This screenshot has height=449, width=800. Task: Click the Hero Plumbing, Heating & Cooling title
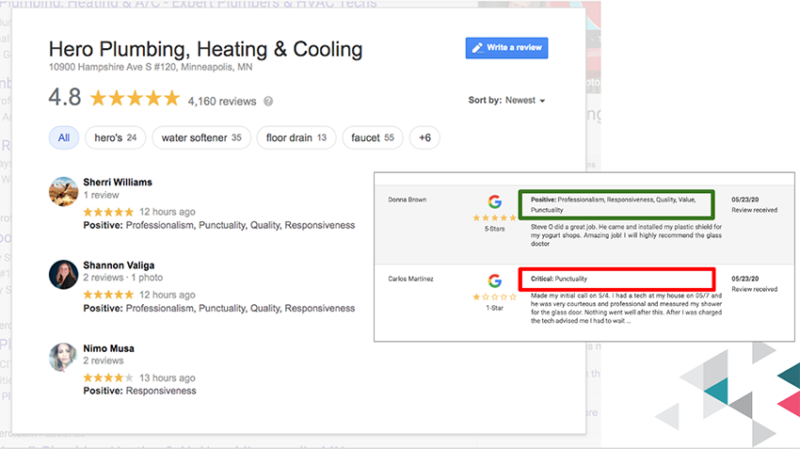tap(206, 49)
